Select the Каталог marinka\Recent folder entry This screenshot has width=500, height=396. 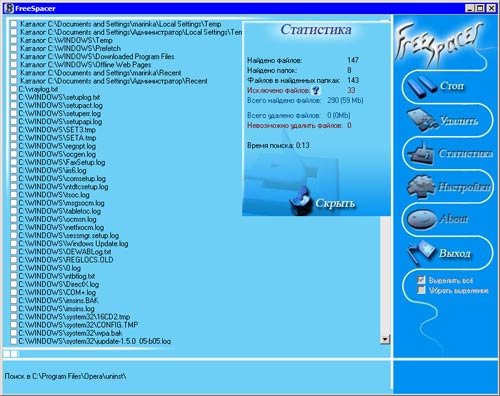(101, 73)
